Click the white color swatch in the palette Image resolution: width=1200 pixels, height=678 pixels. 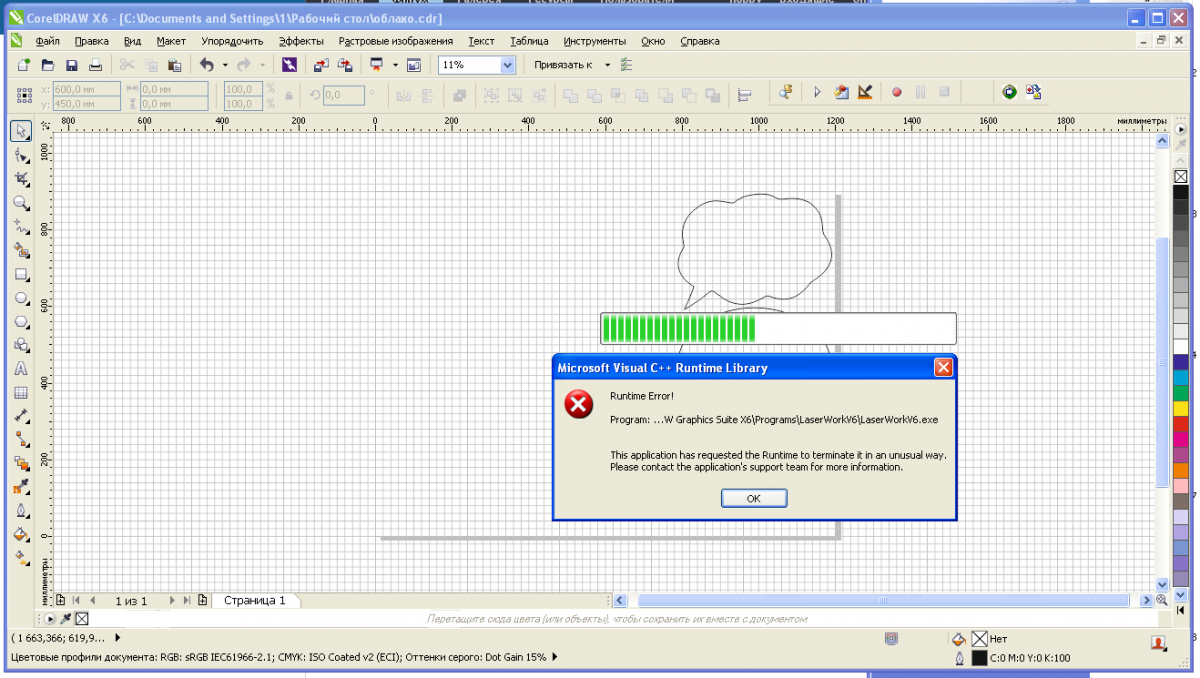point(1181,347)
